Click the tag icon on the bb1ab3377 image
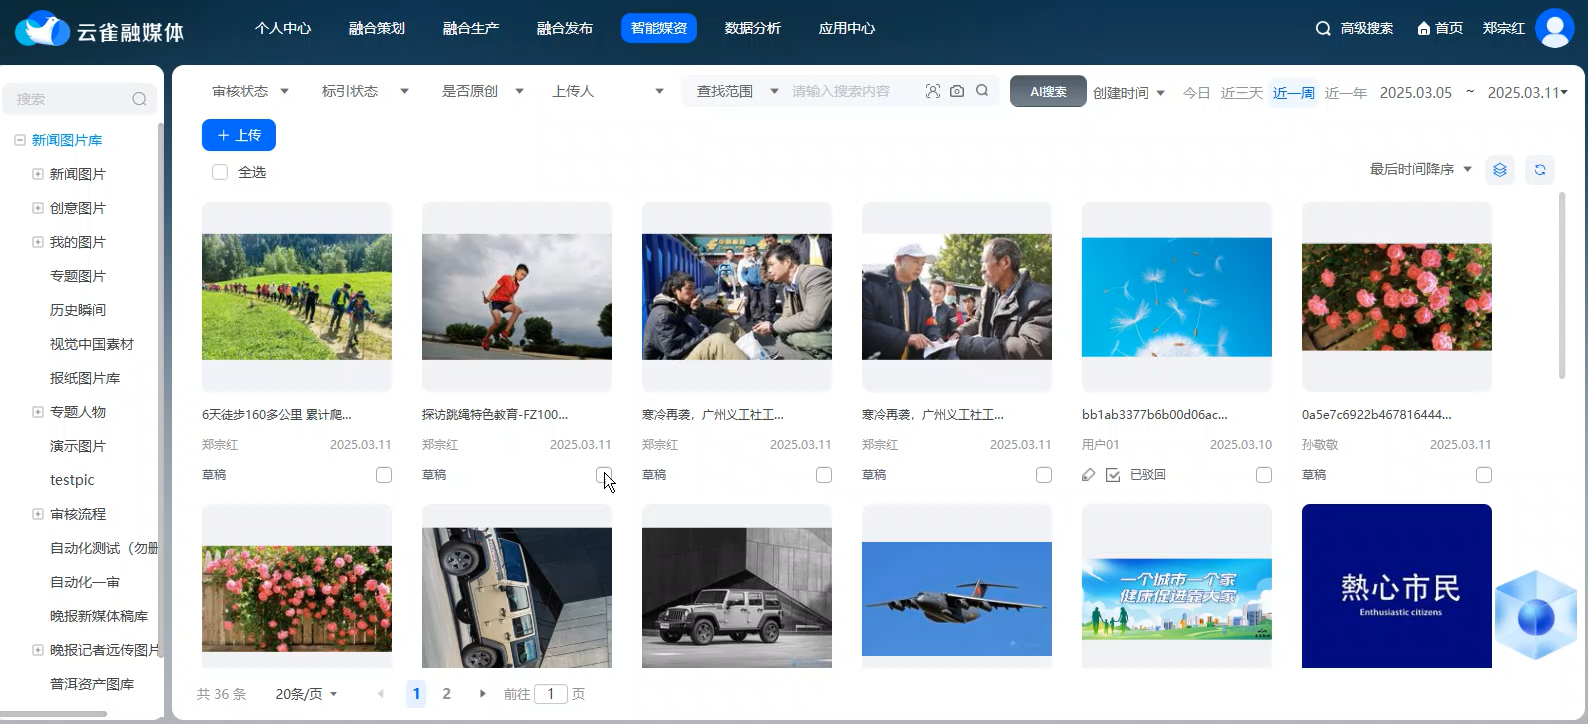Viewport: 1588px width, 724px height. [x=1089, y=475]
